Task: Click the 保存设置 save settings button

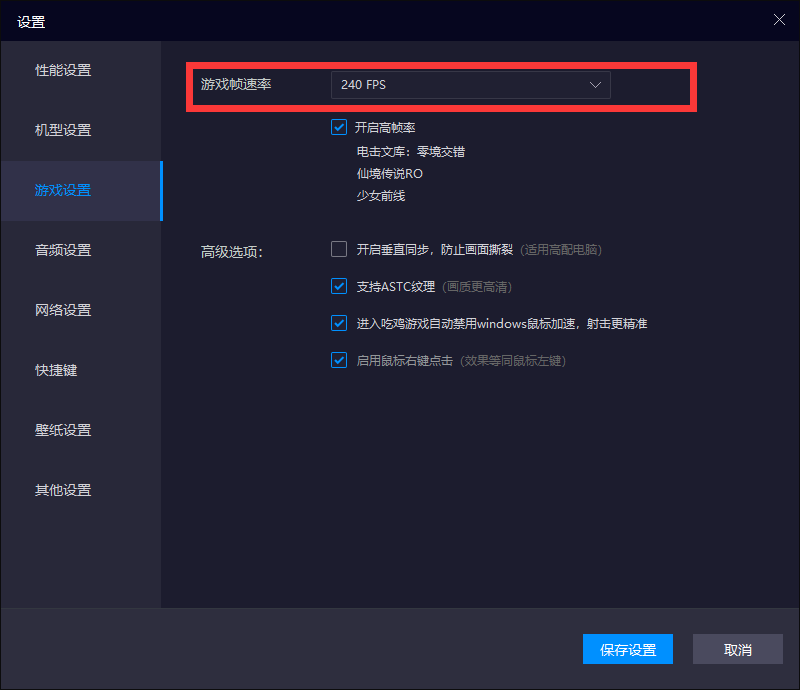Action: click(x=628, y=649)
